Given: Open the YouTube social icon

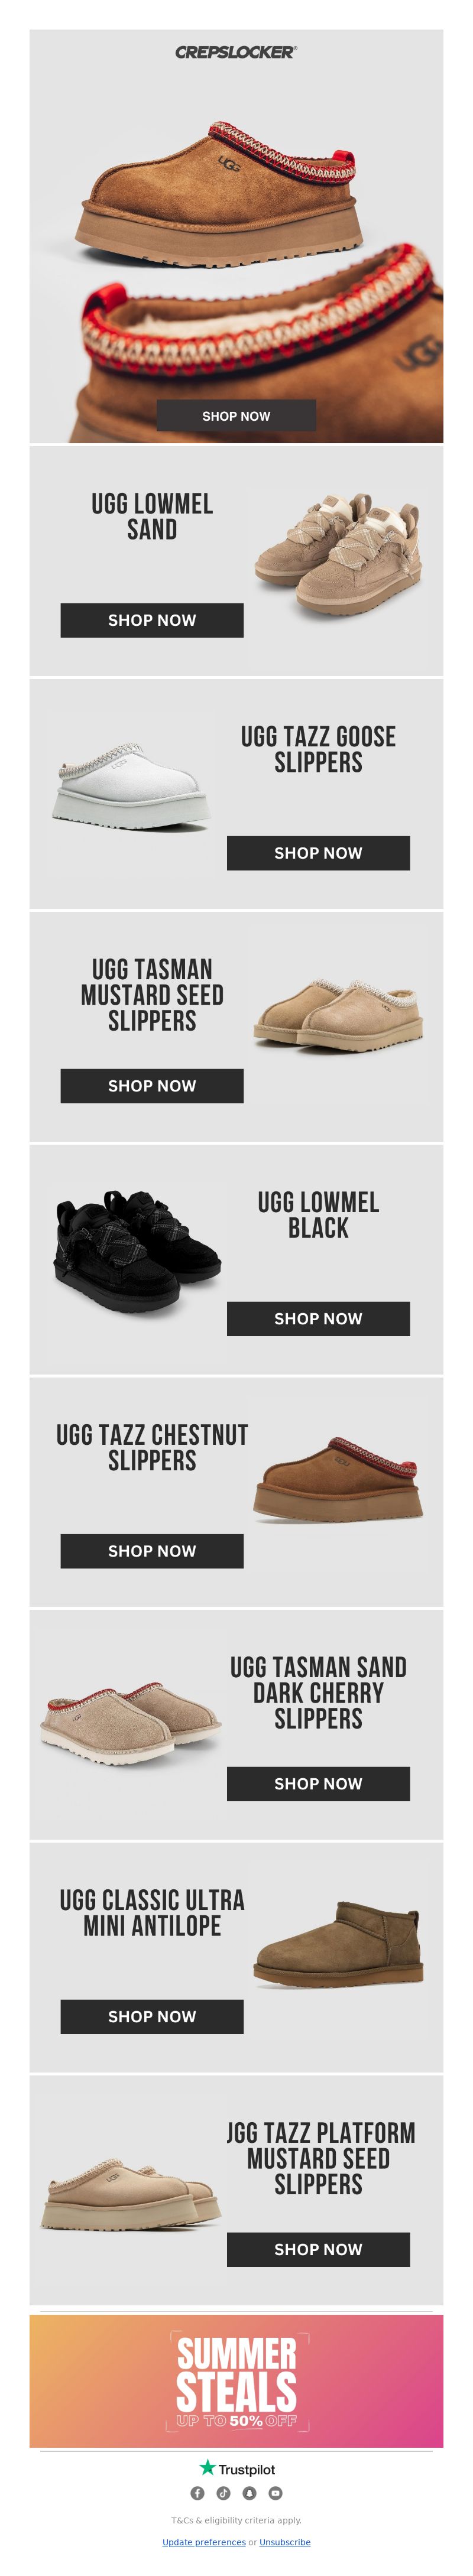Looking at the screenshot, I should [275, 2493].
